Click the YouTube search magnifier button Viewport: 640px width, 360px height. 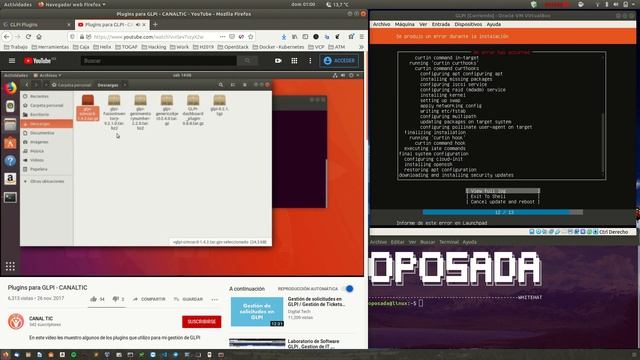[247, 61]
